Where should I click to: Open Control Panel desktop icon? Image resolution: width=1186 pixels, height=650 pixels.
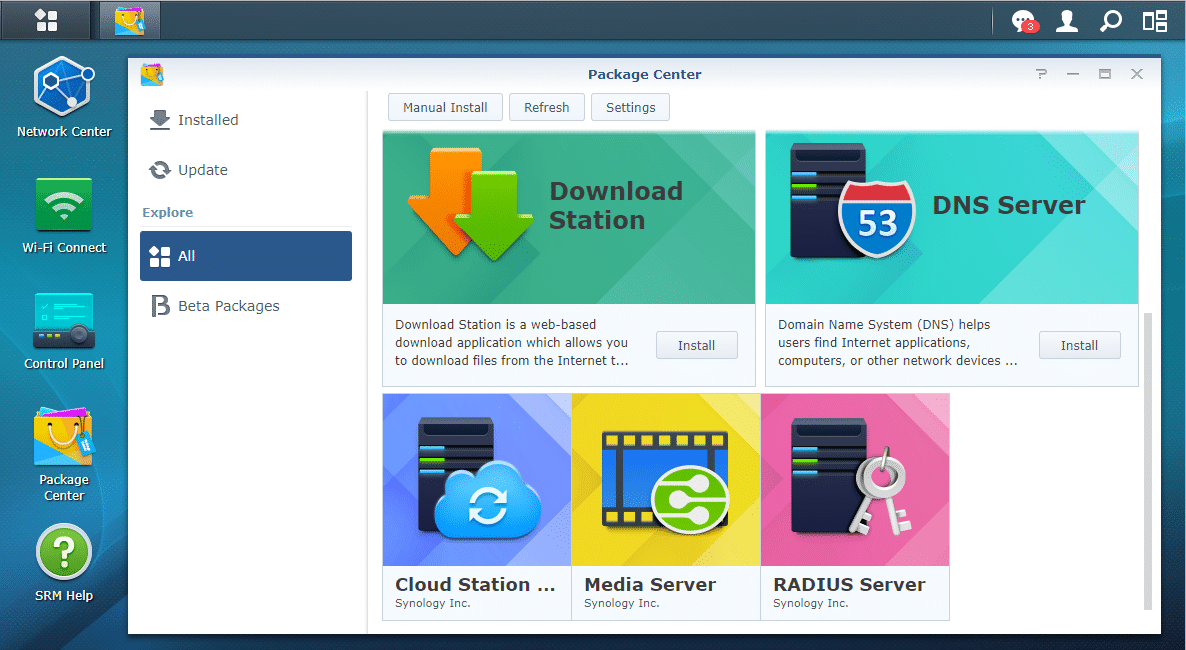pos(64,331)
